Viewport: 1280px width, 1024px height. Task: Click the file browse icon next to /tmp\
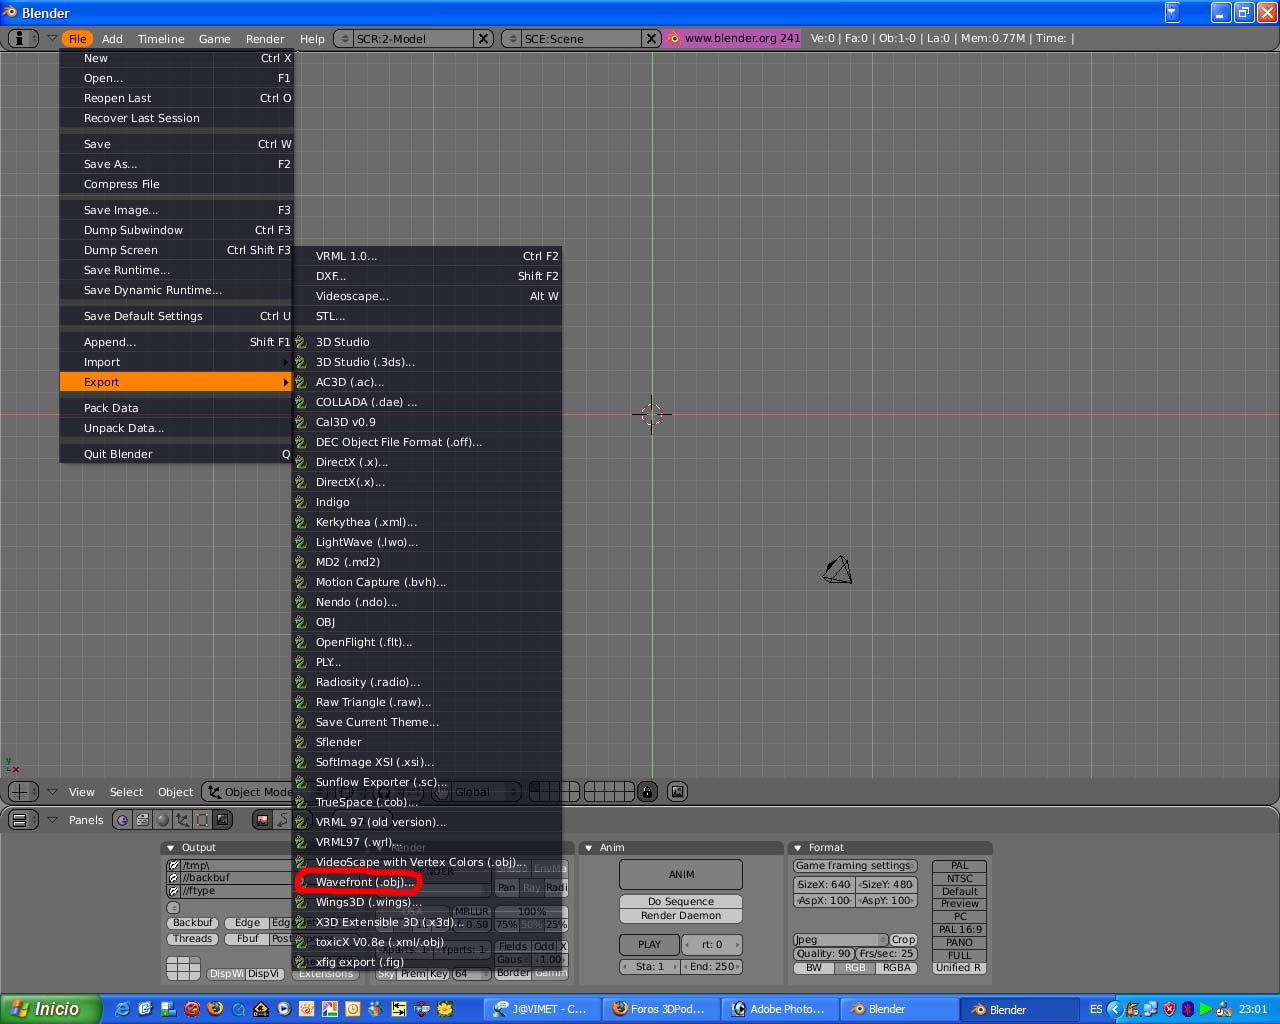click(174, 865)
